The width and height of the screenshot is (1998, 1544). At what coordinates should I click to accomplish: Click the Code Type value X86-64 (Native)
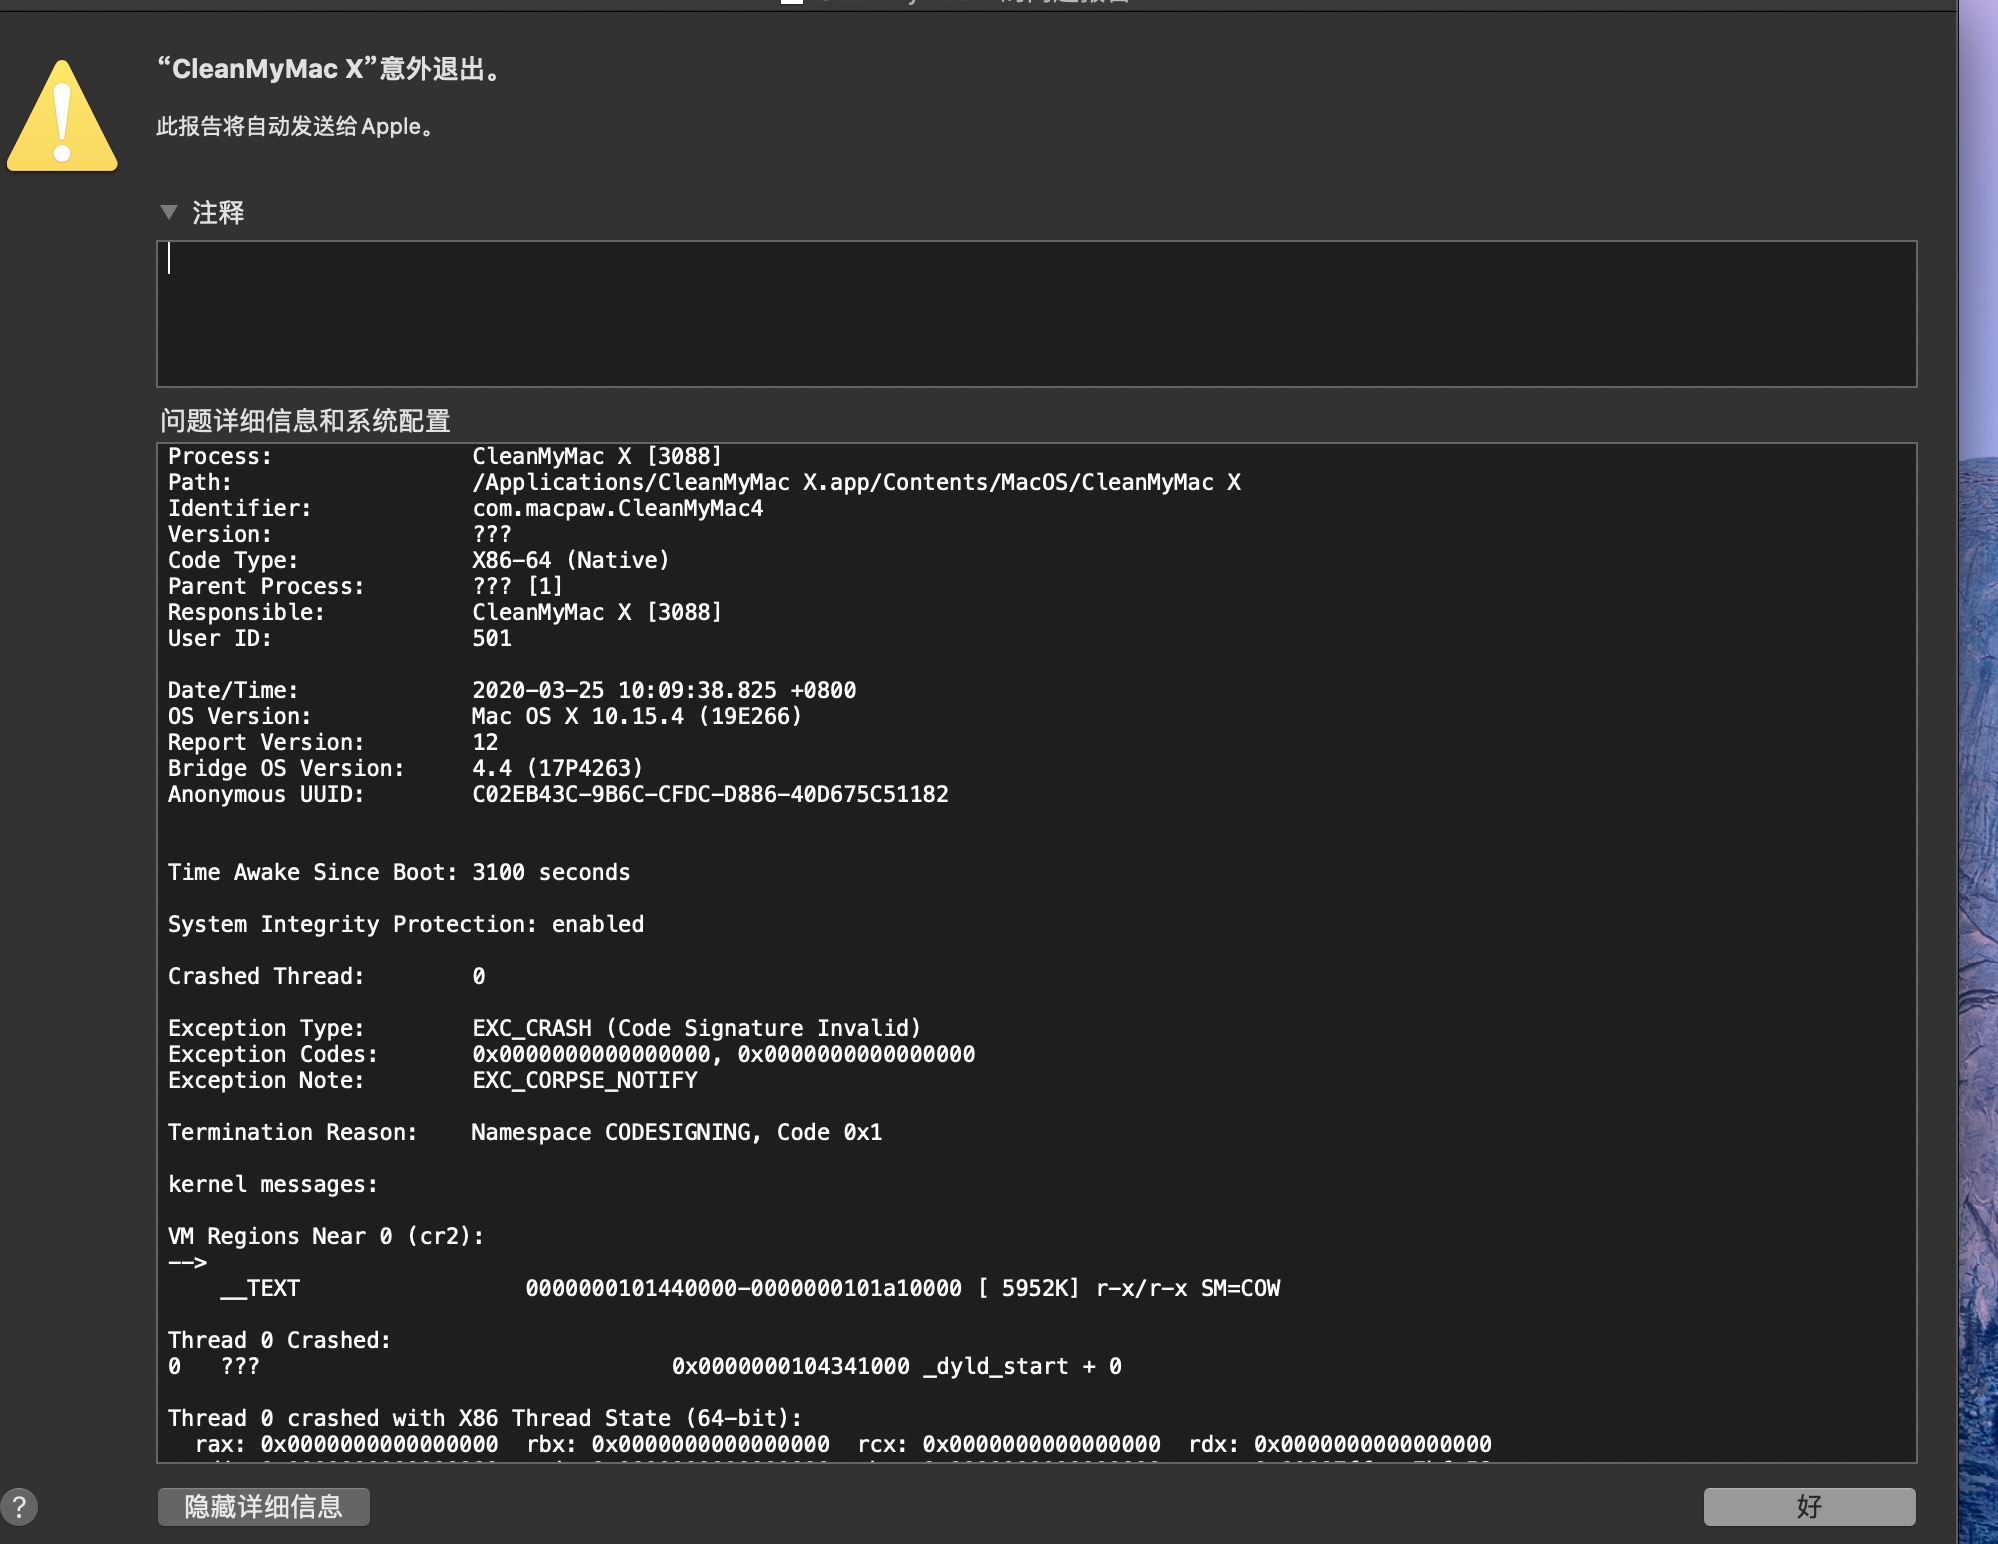coord(570,560)
